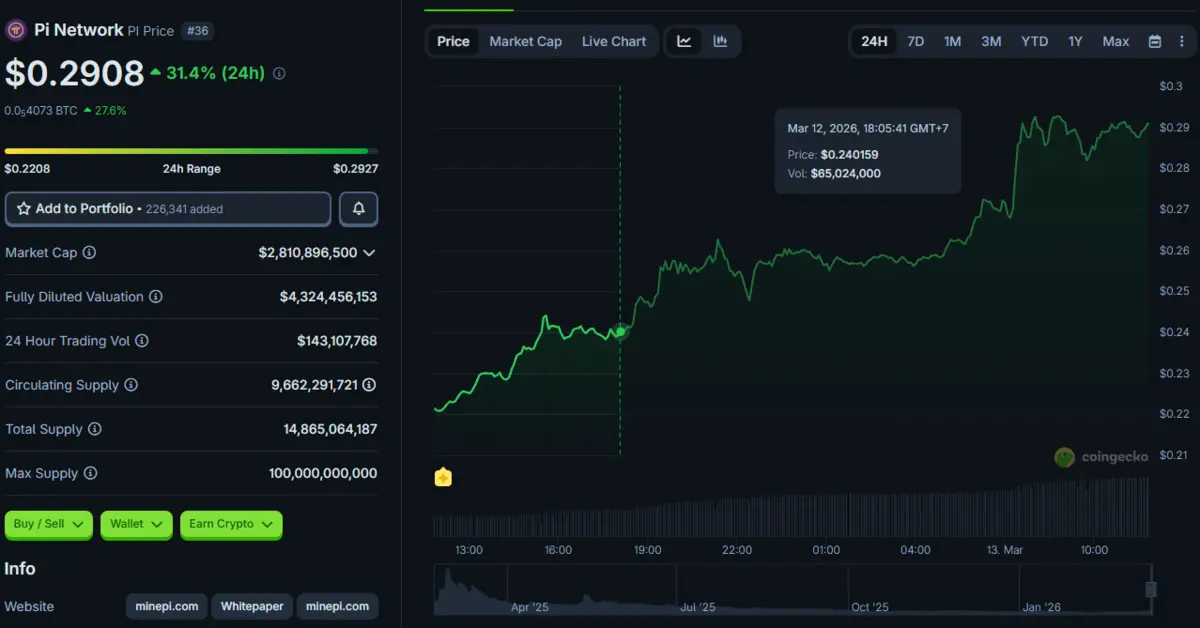Select the 1M time range
Screen dimensions: 1200x628
(952, 41)
